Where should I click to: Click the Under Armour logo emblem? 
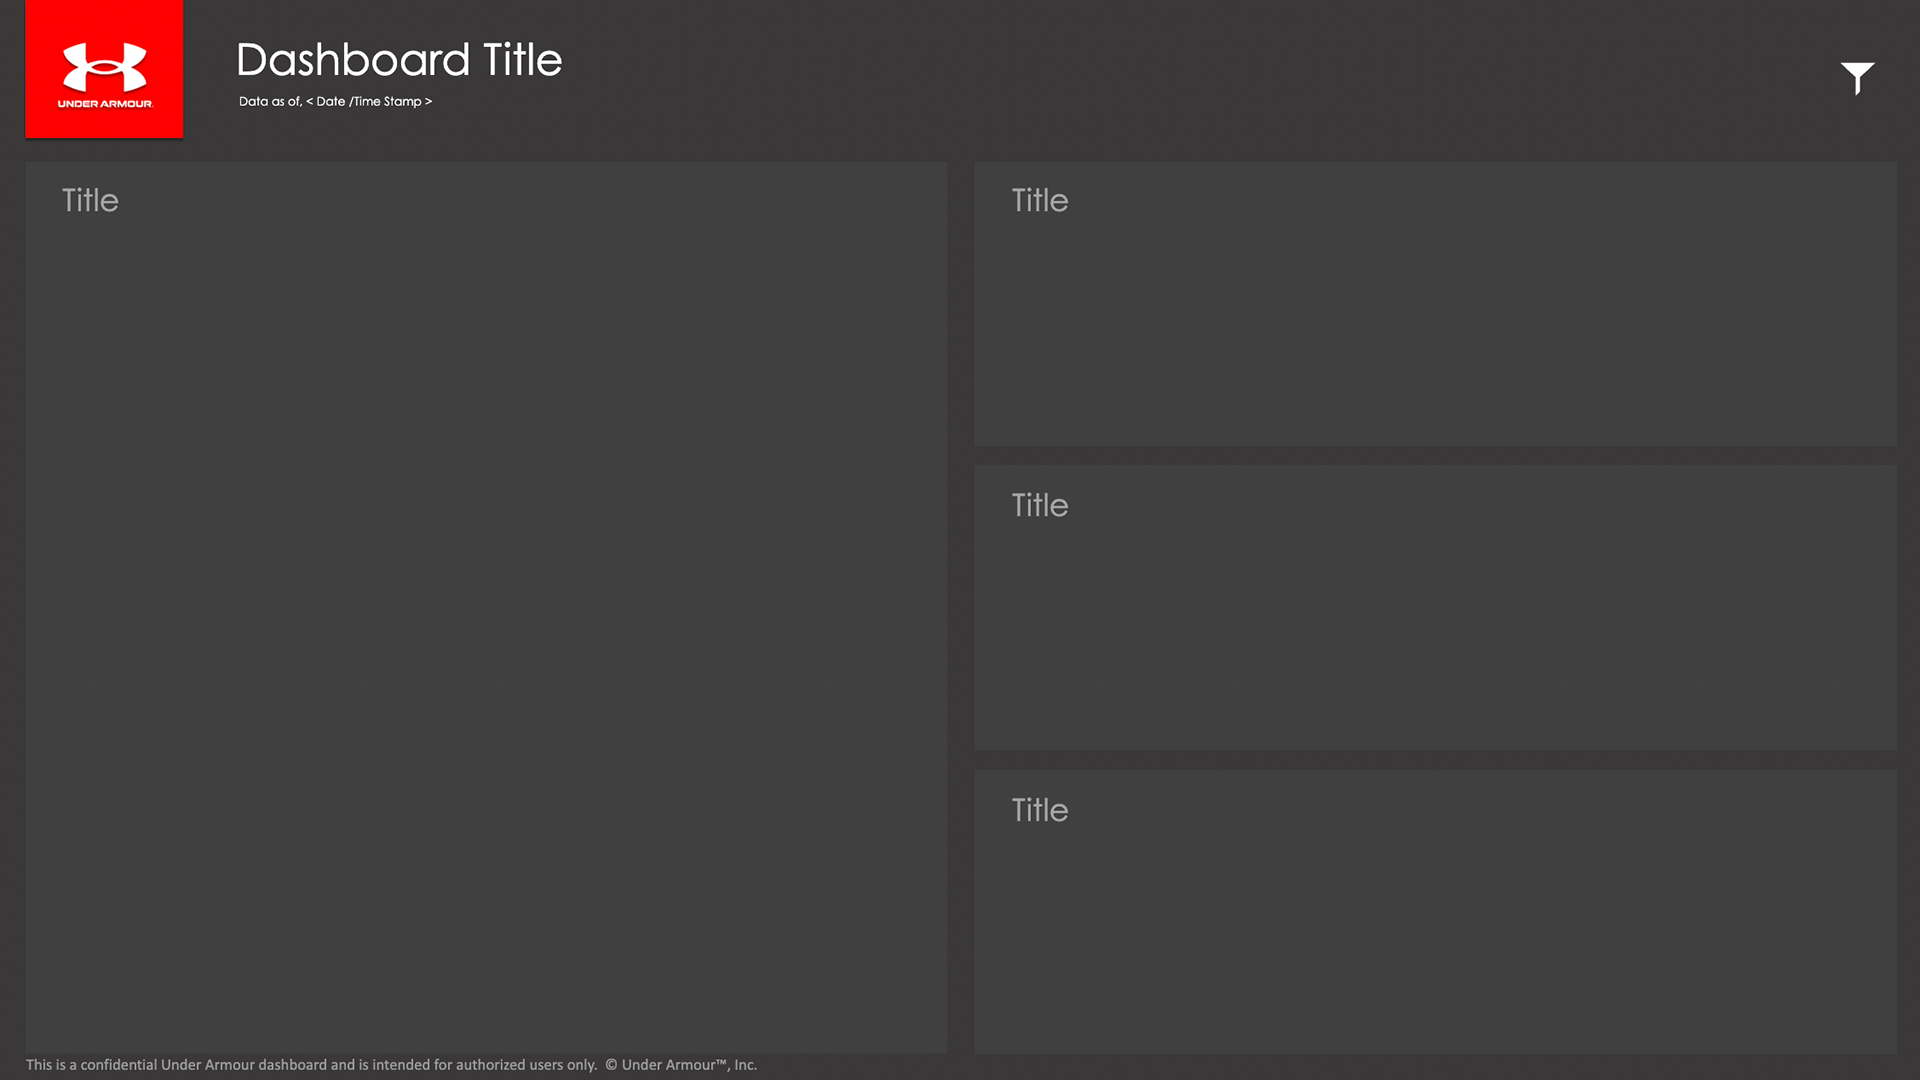tap(104, 67)
